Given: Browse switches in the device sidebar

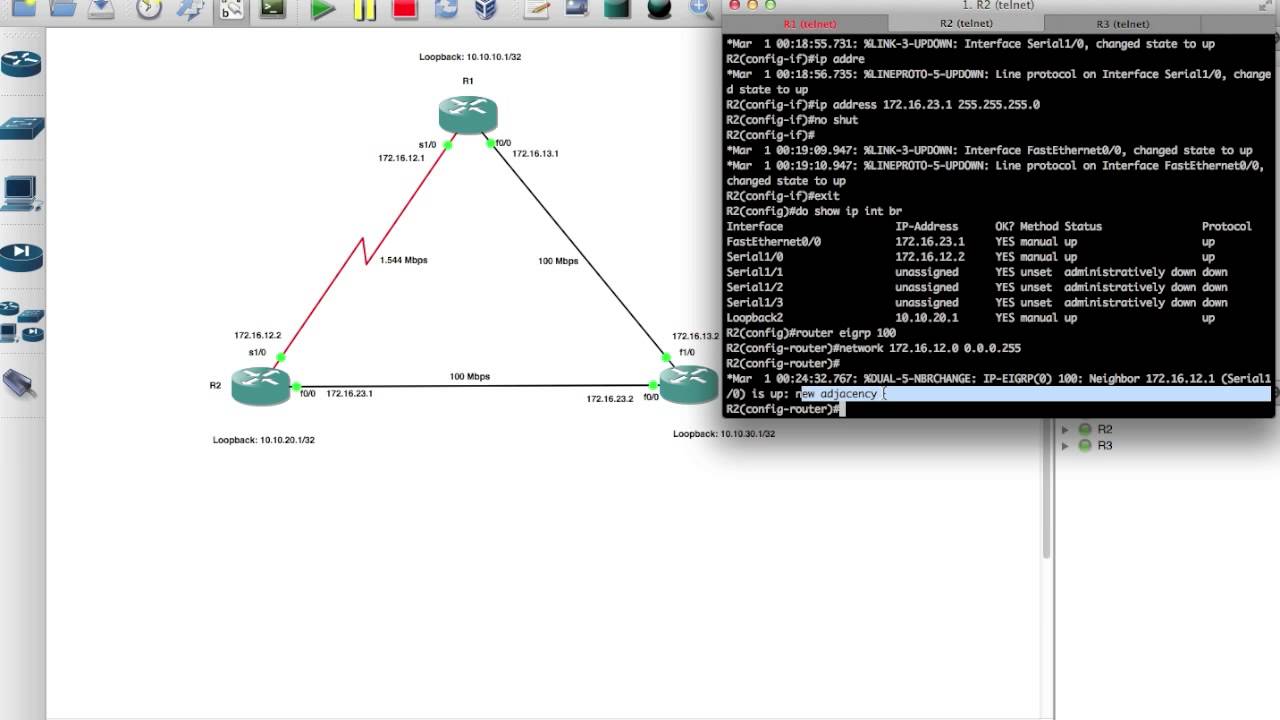Looking at the screenshot, I should (x=21, y=127).
